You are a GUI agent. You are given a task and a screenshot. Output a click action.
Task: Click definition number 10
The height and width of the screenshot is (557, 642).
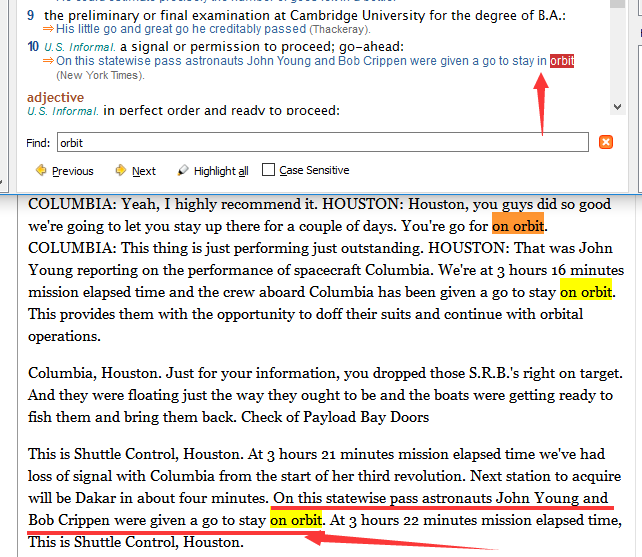(33, 47)
